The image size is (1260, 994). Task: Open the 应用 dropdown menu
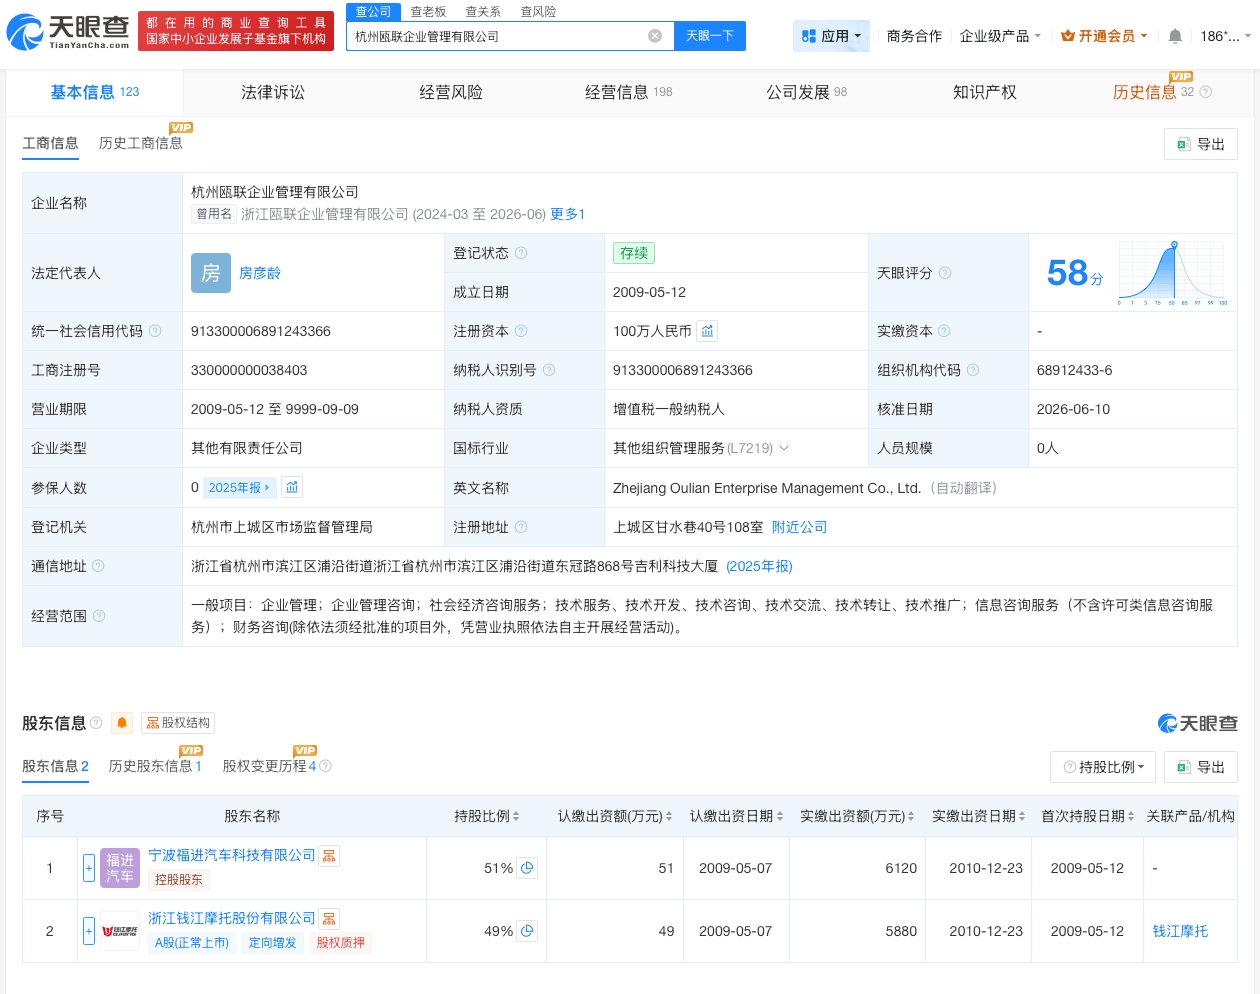[831, 36]
